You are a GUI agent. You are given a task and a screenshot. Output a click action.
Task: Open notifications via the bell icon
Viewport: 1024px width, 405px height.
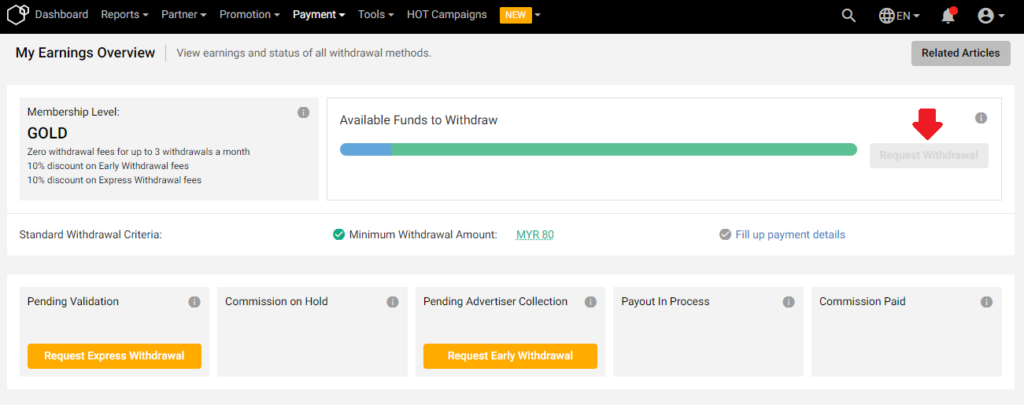point(948,16)
